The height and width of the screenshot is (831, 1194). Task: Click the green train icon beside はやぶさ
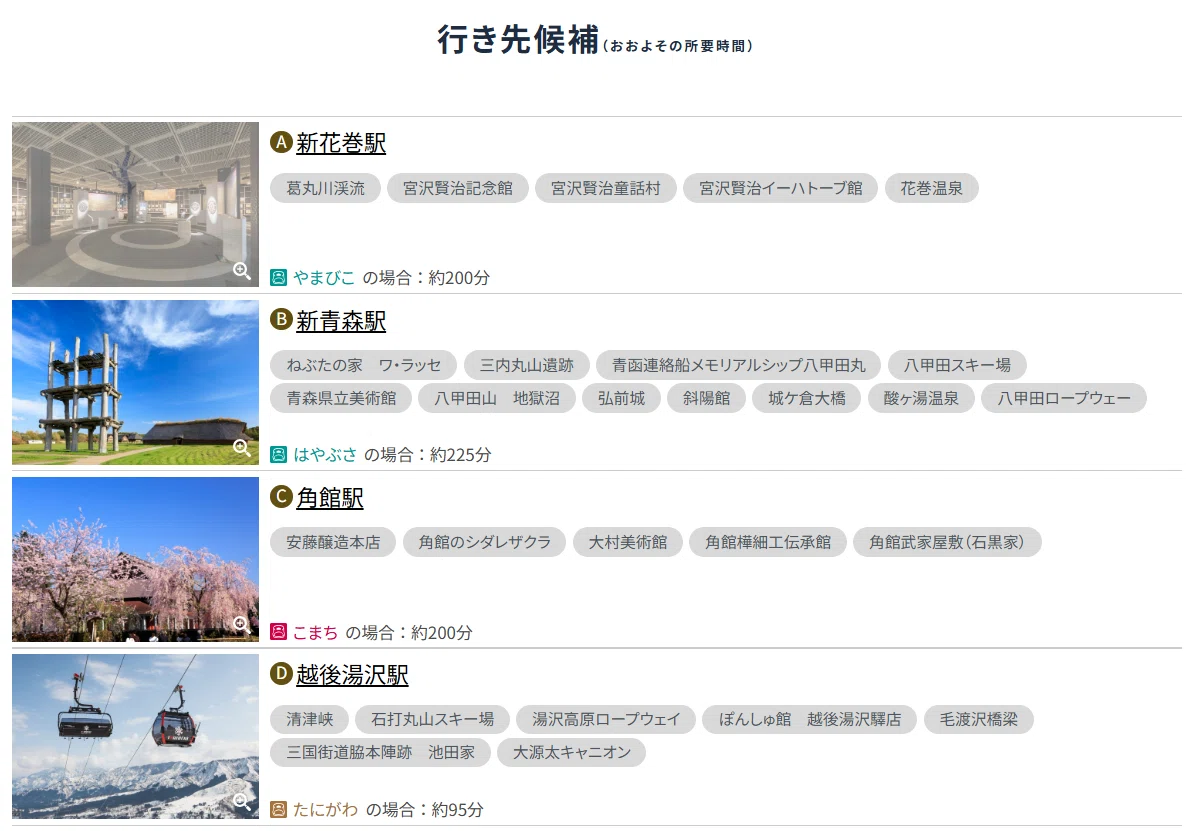click(x=279, y=455)
